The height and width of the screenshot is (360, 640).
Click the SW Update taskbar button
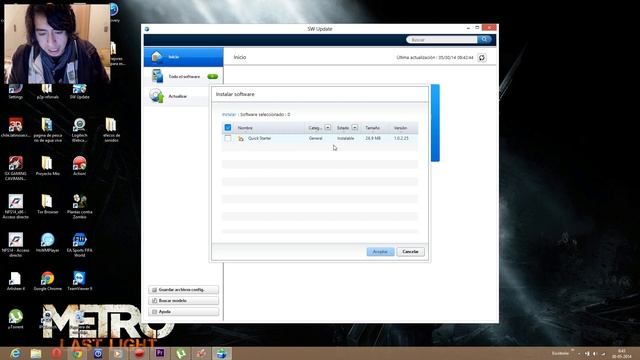click(222, 353)
